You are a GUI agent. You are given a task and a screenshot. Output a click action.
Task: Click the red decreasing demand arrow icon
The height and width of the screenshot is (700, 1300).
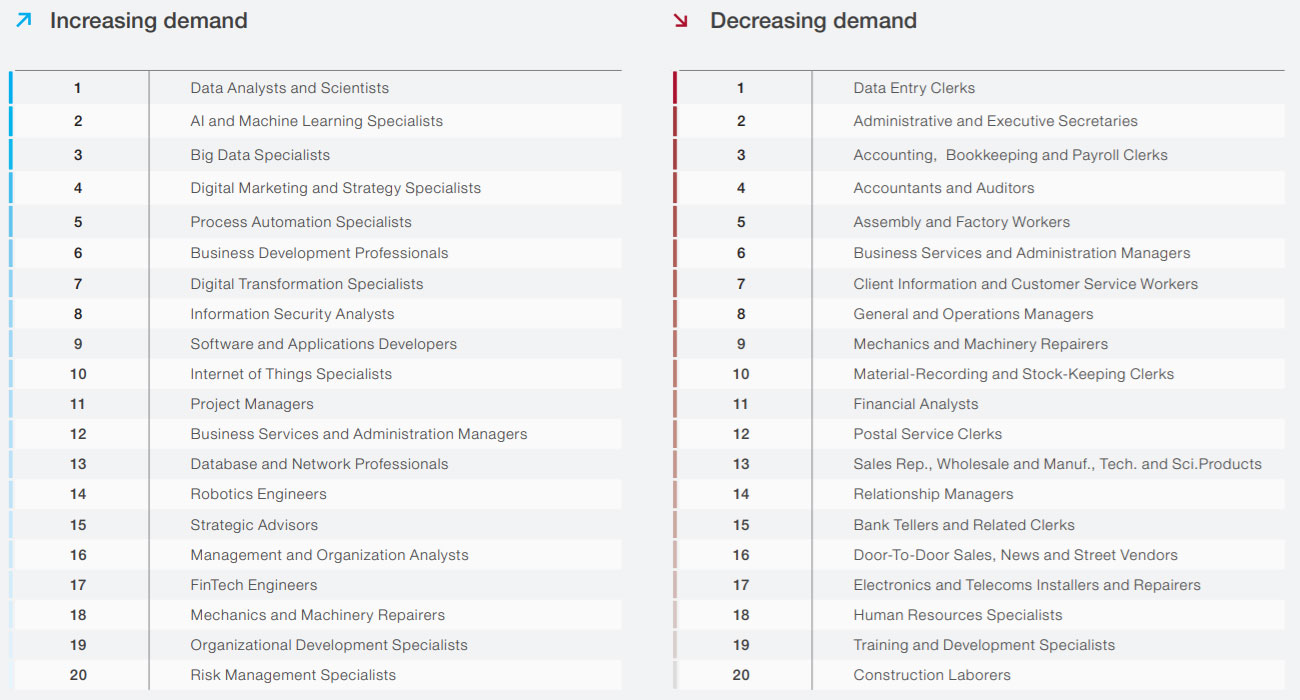(x=682, y=20)
